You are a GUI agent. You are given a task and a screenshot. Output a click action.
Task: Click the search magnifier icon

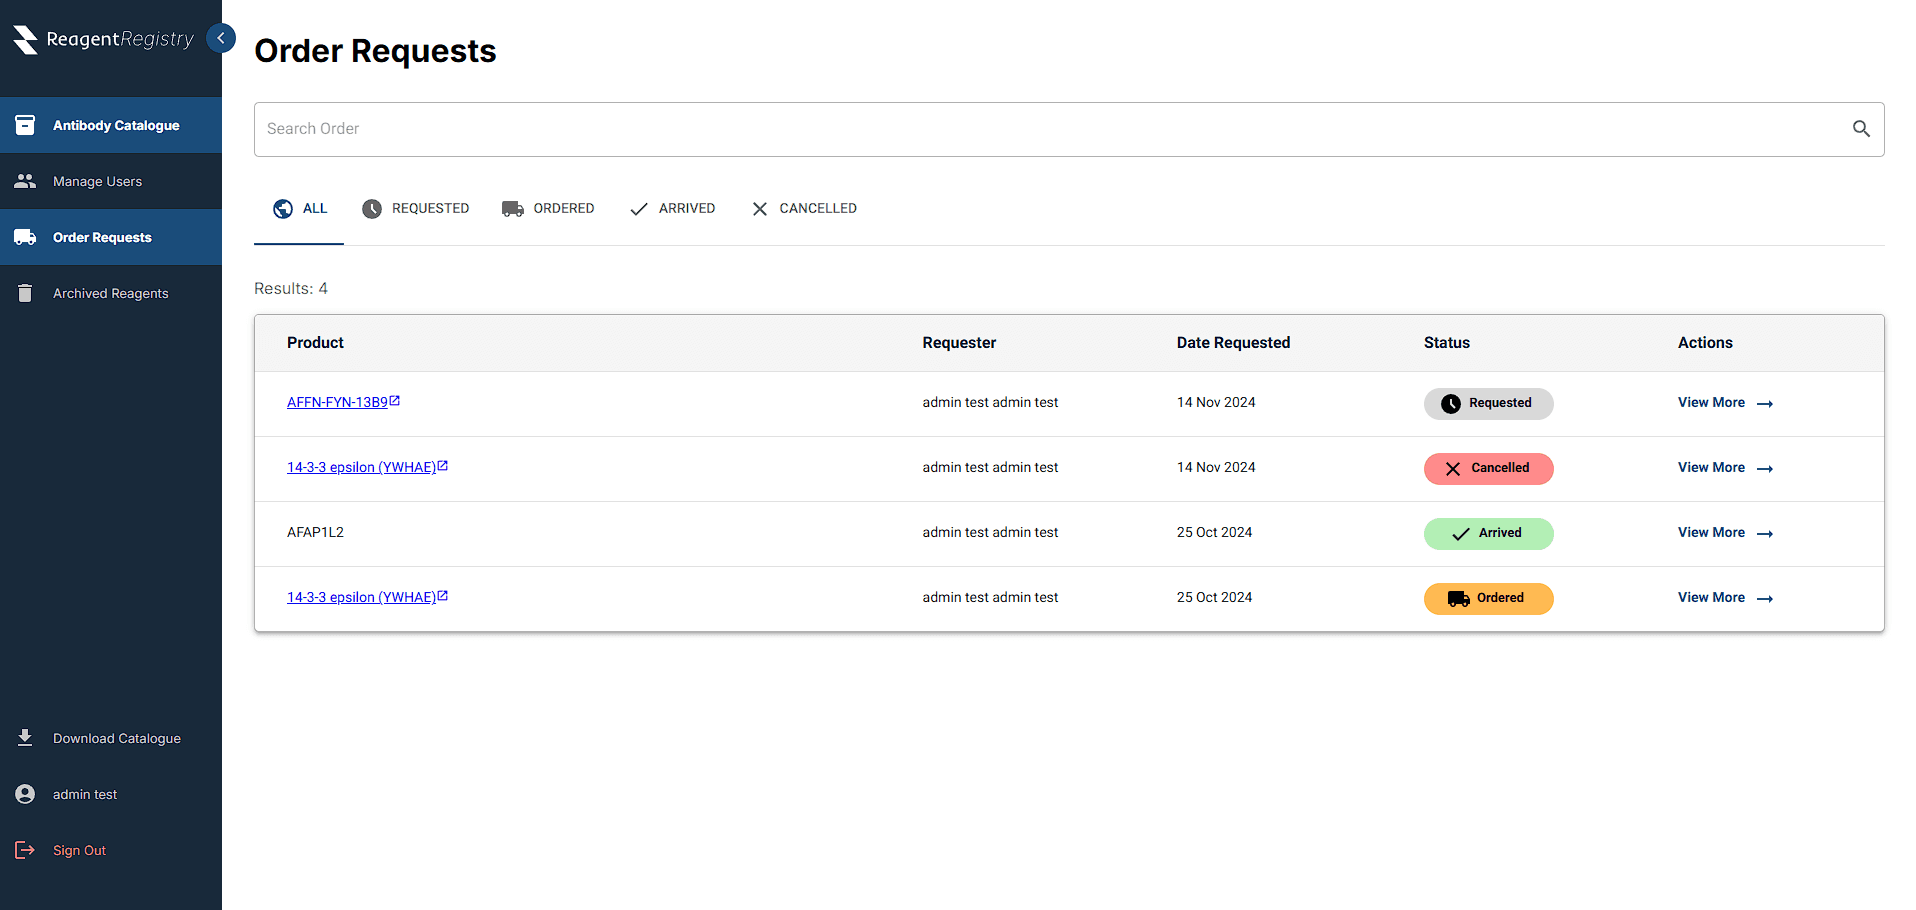[x=1861, y=129]
